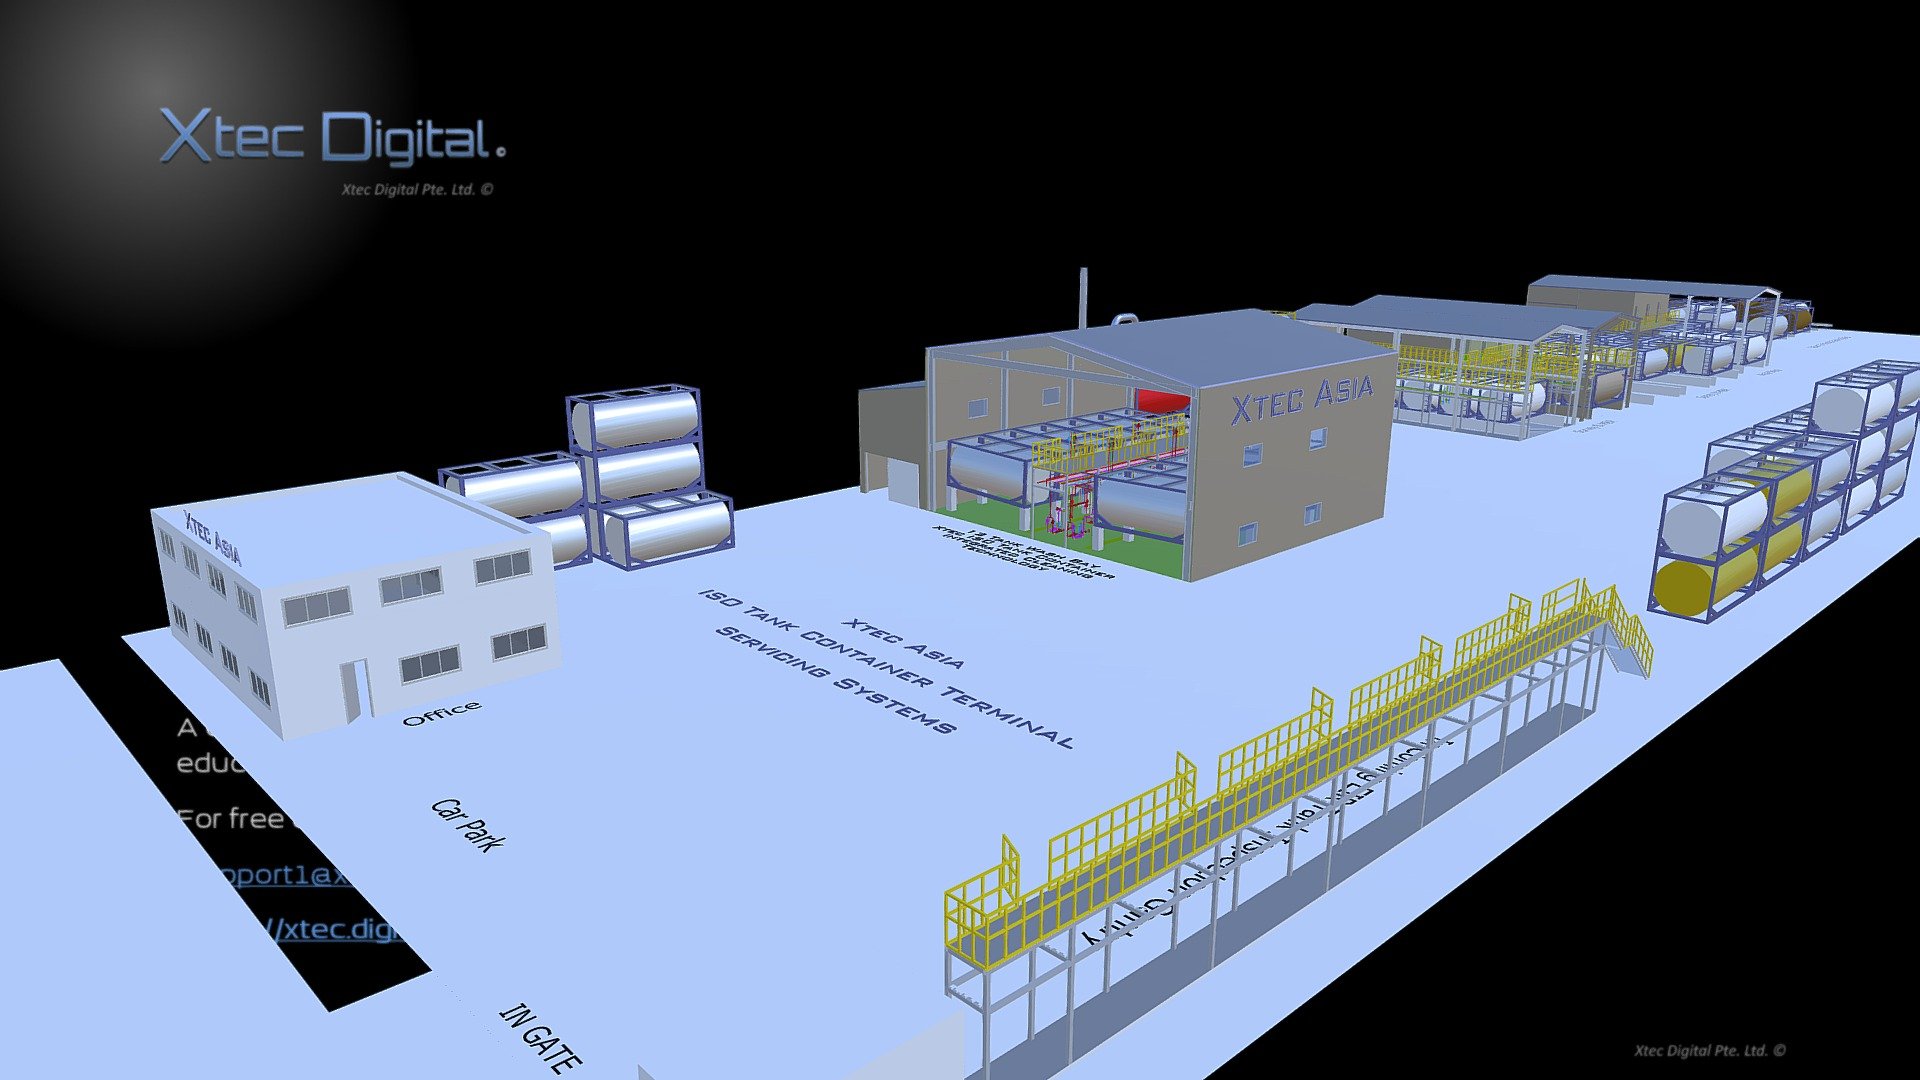Click the "Servicing Systems" ground text

836,680
